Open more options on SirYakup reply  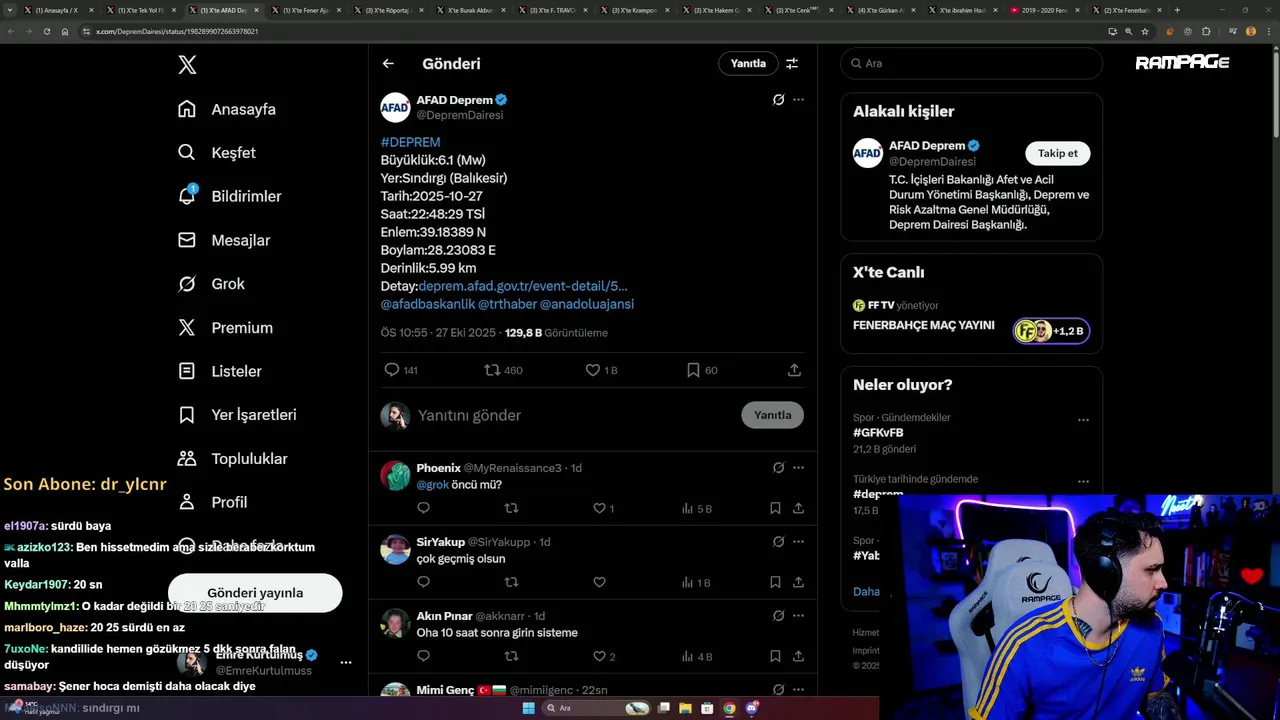pyautogui.click(x=798, y=542)
